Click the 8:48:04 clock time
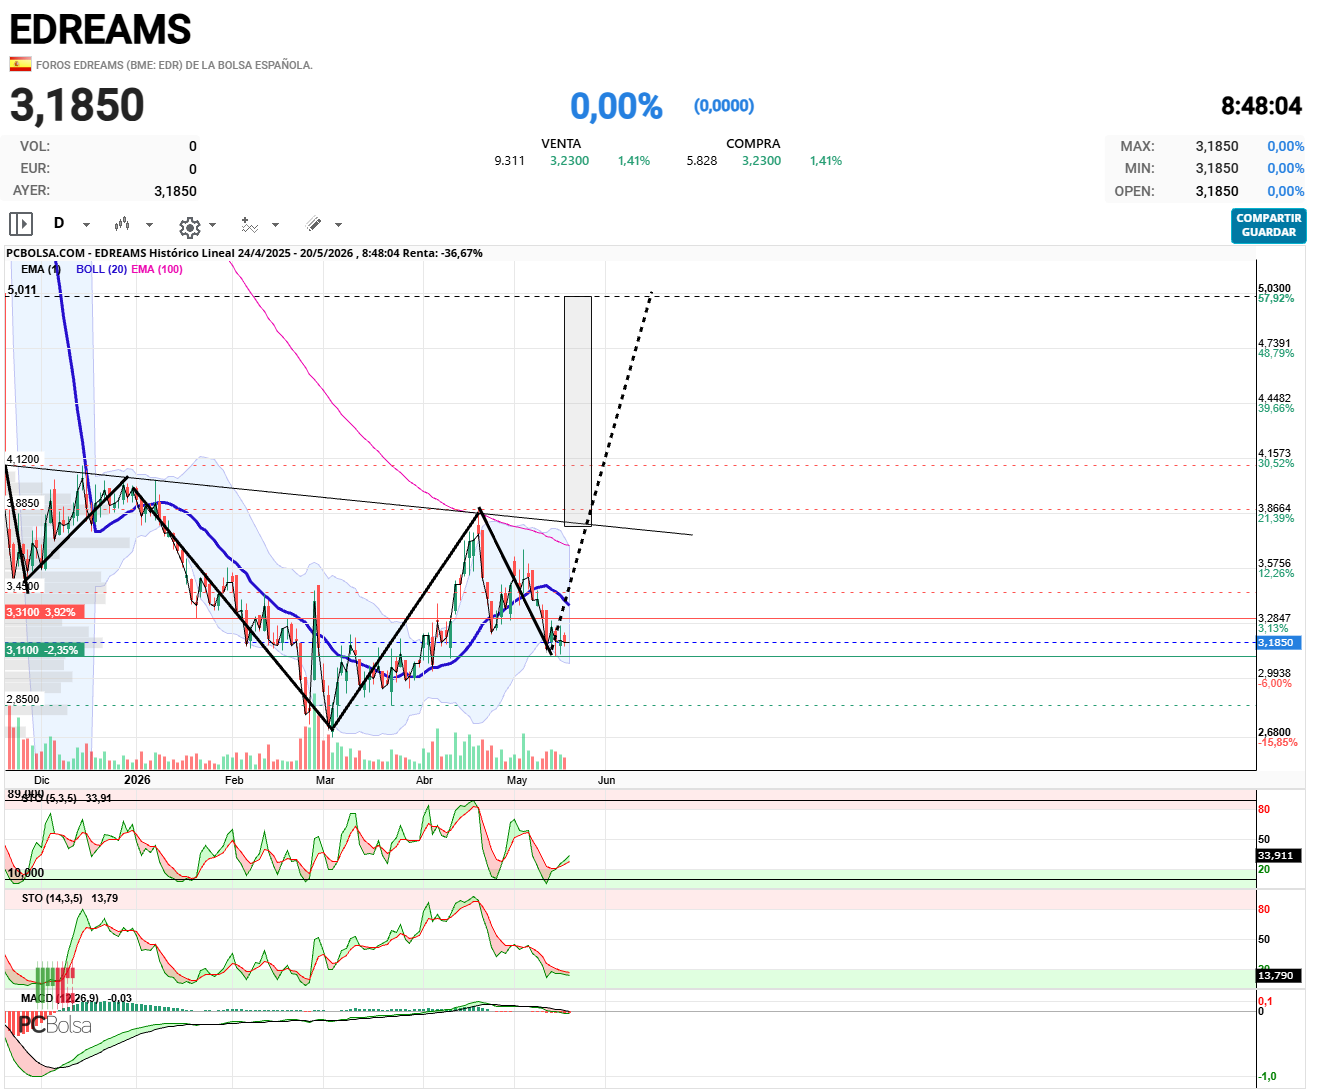 point(1261,106)
